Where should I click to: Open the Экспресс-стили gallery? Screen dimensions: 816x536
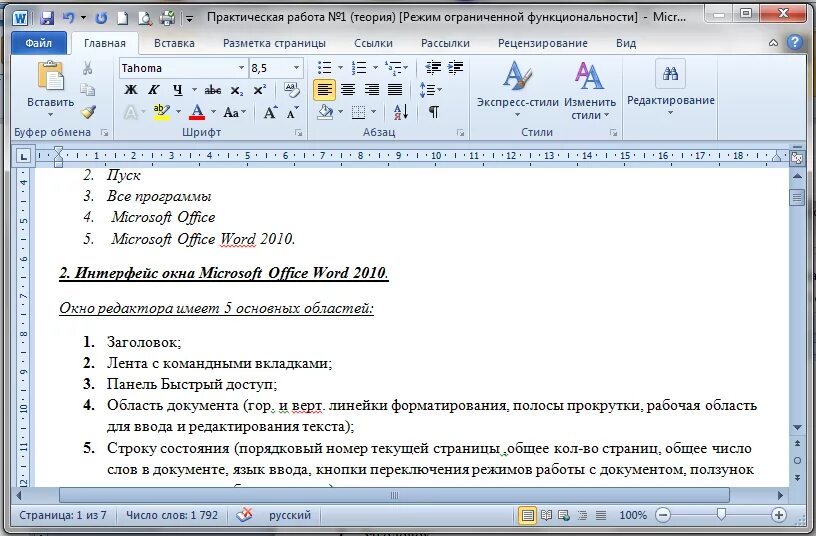point(518,90)
